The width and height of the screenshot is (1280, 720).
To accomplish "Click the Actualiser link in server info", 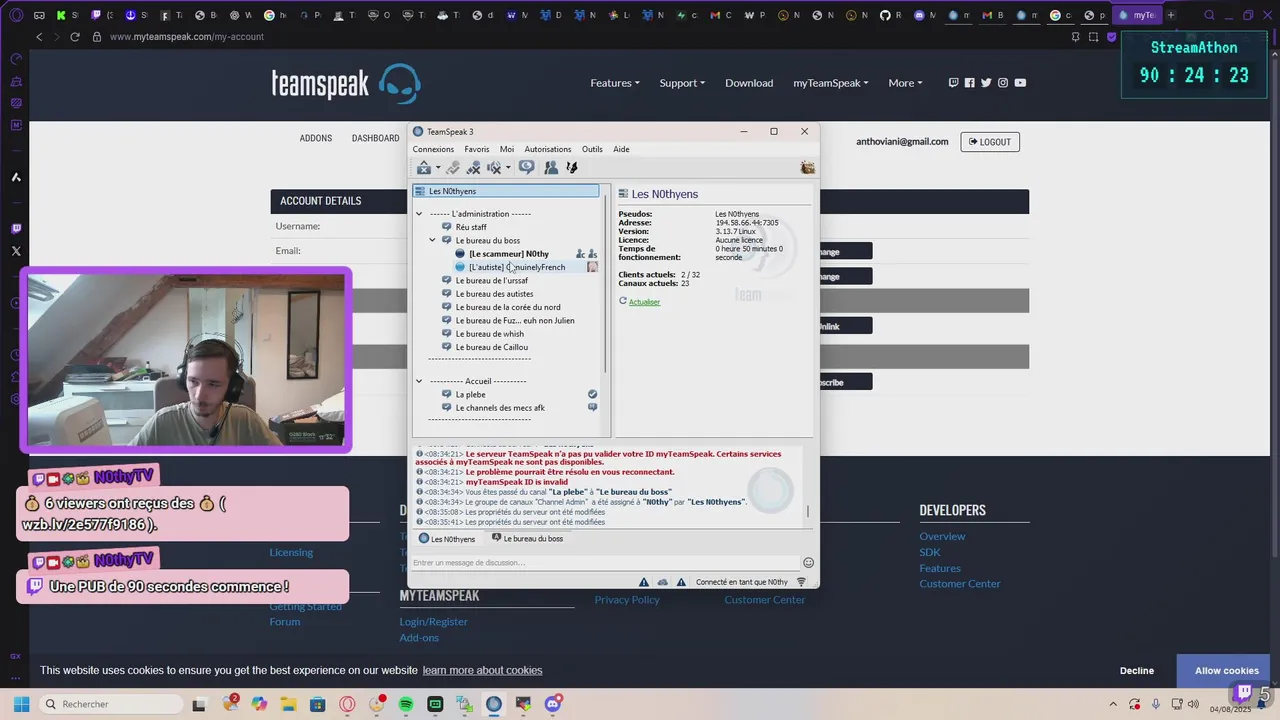I will pyautogui.click(x=644, y=302).
